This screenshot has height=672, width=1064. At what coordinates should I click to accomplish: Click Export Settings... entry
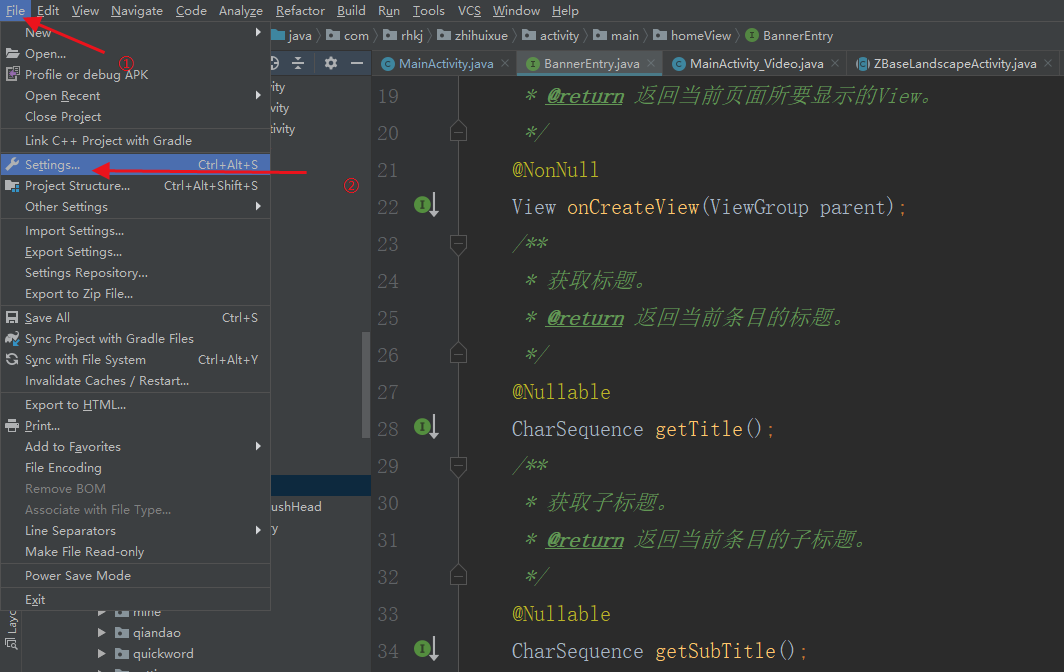coord(136,252)
